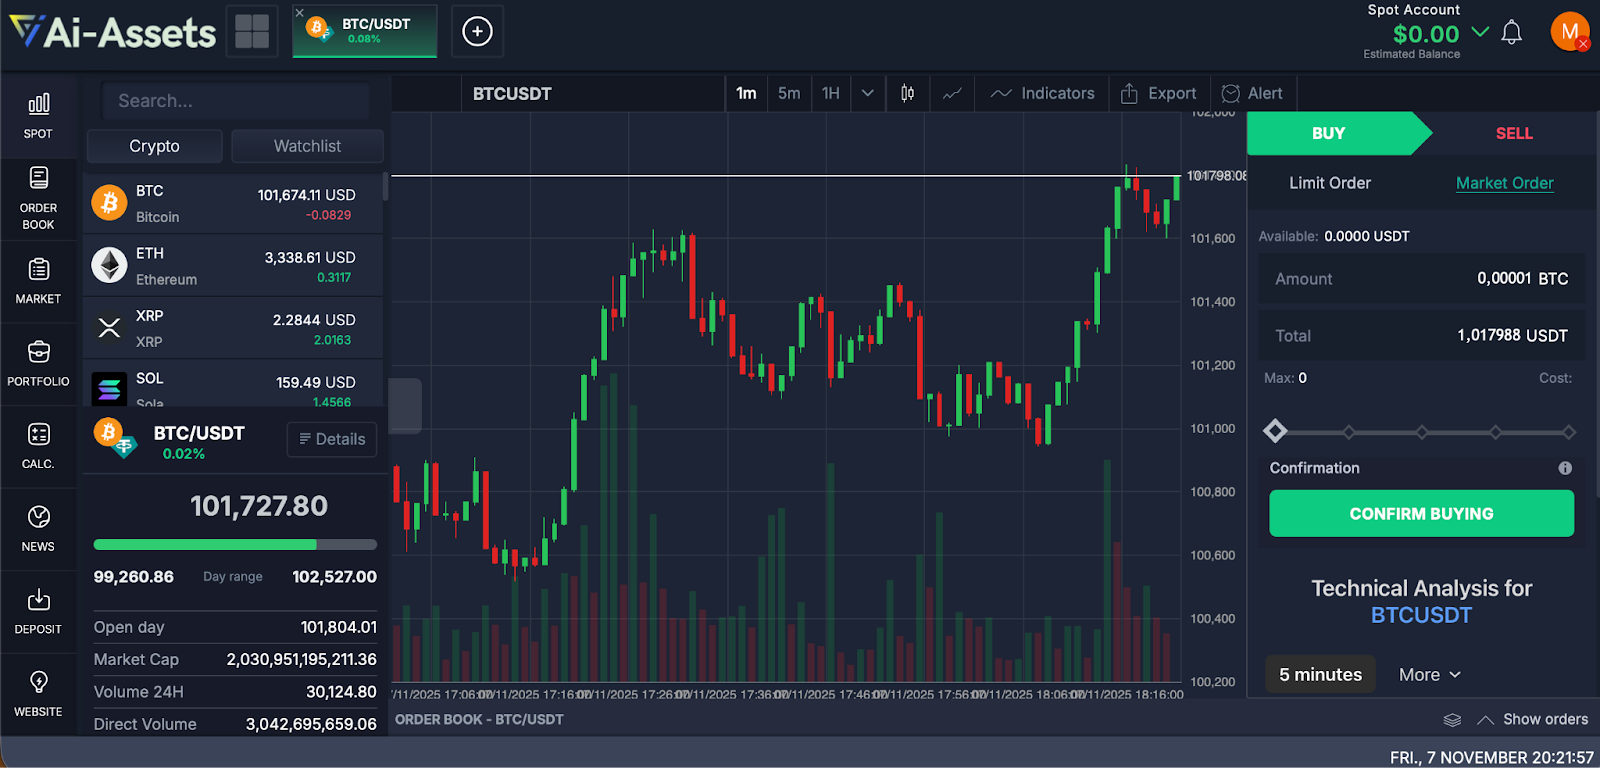Open the Portfolio sidebar icon
The image size is (1600, 768).
coord(38,363)
